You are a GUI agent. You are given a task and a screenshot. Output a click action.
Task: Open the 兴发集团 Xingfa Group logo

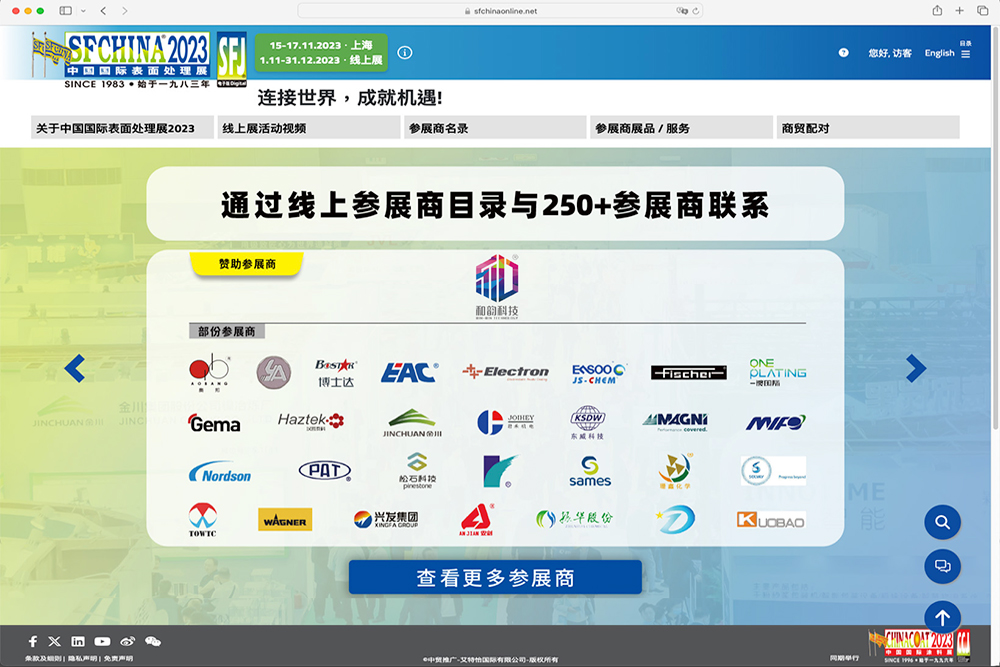pos(386,520)
